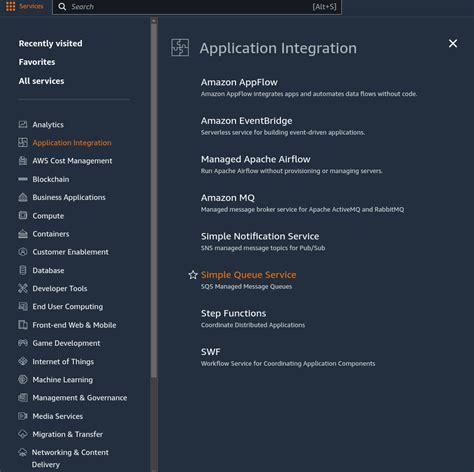Select the Analytics category
This screenshot has width=474, height=472.
click(48, 125)
